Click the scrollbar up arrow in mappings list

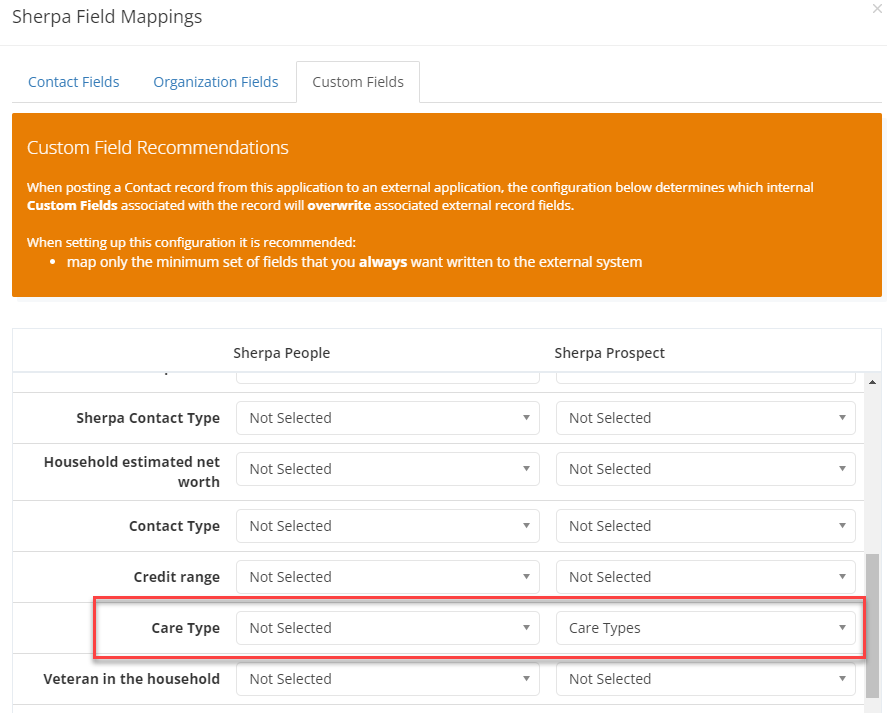pyautogui.click(x=872, y=383)
